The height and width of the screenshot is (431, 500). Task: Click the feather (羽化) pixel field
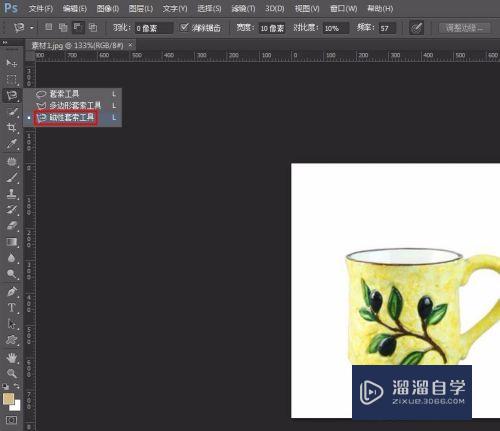click(x=154, y=28)
